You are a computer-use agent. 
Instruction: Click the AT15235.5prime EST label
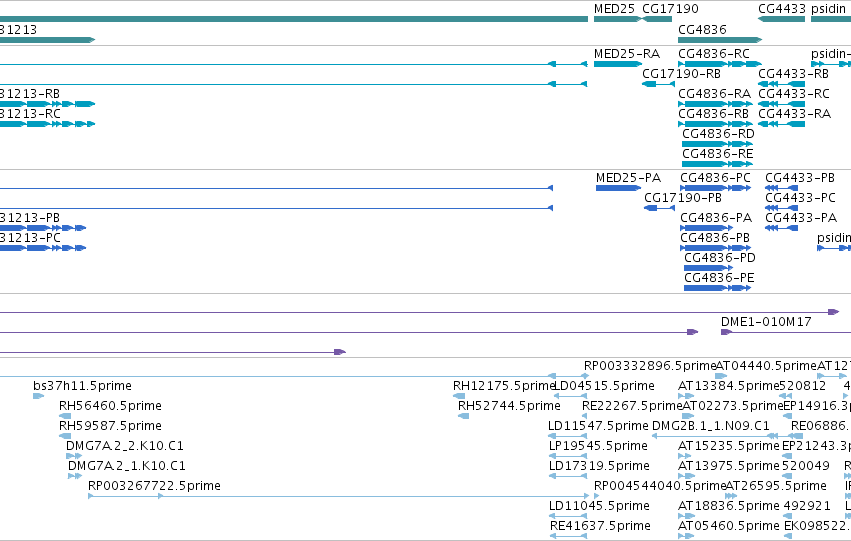pyautogui.click(x=729, y=447)
